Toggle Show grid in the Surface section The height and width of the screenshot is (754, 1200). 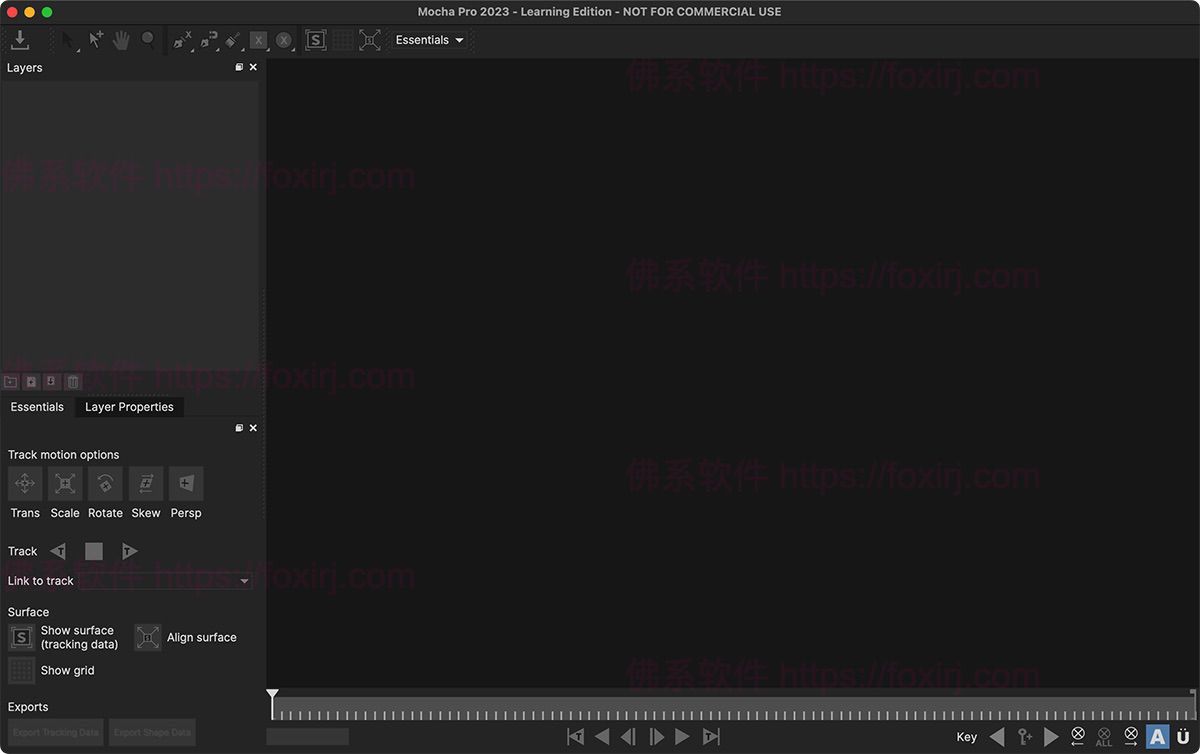point(21,670)
